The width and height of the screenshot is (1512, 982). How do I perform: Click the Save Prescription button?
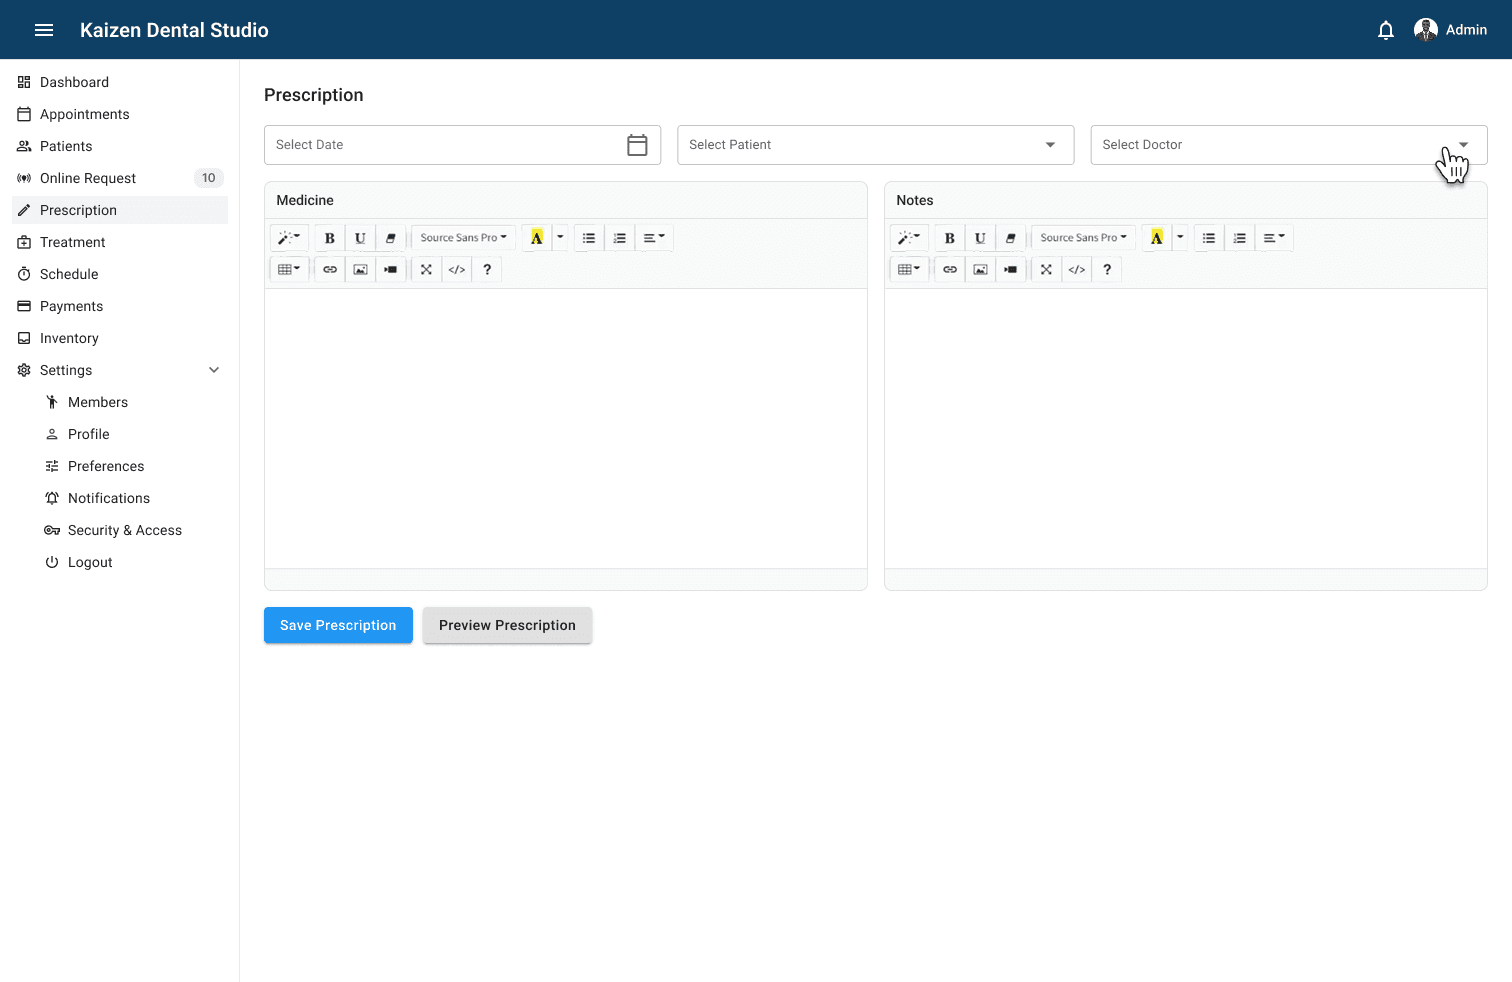coord(338,625)
